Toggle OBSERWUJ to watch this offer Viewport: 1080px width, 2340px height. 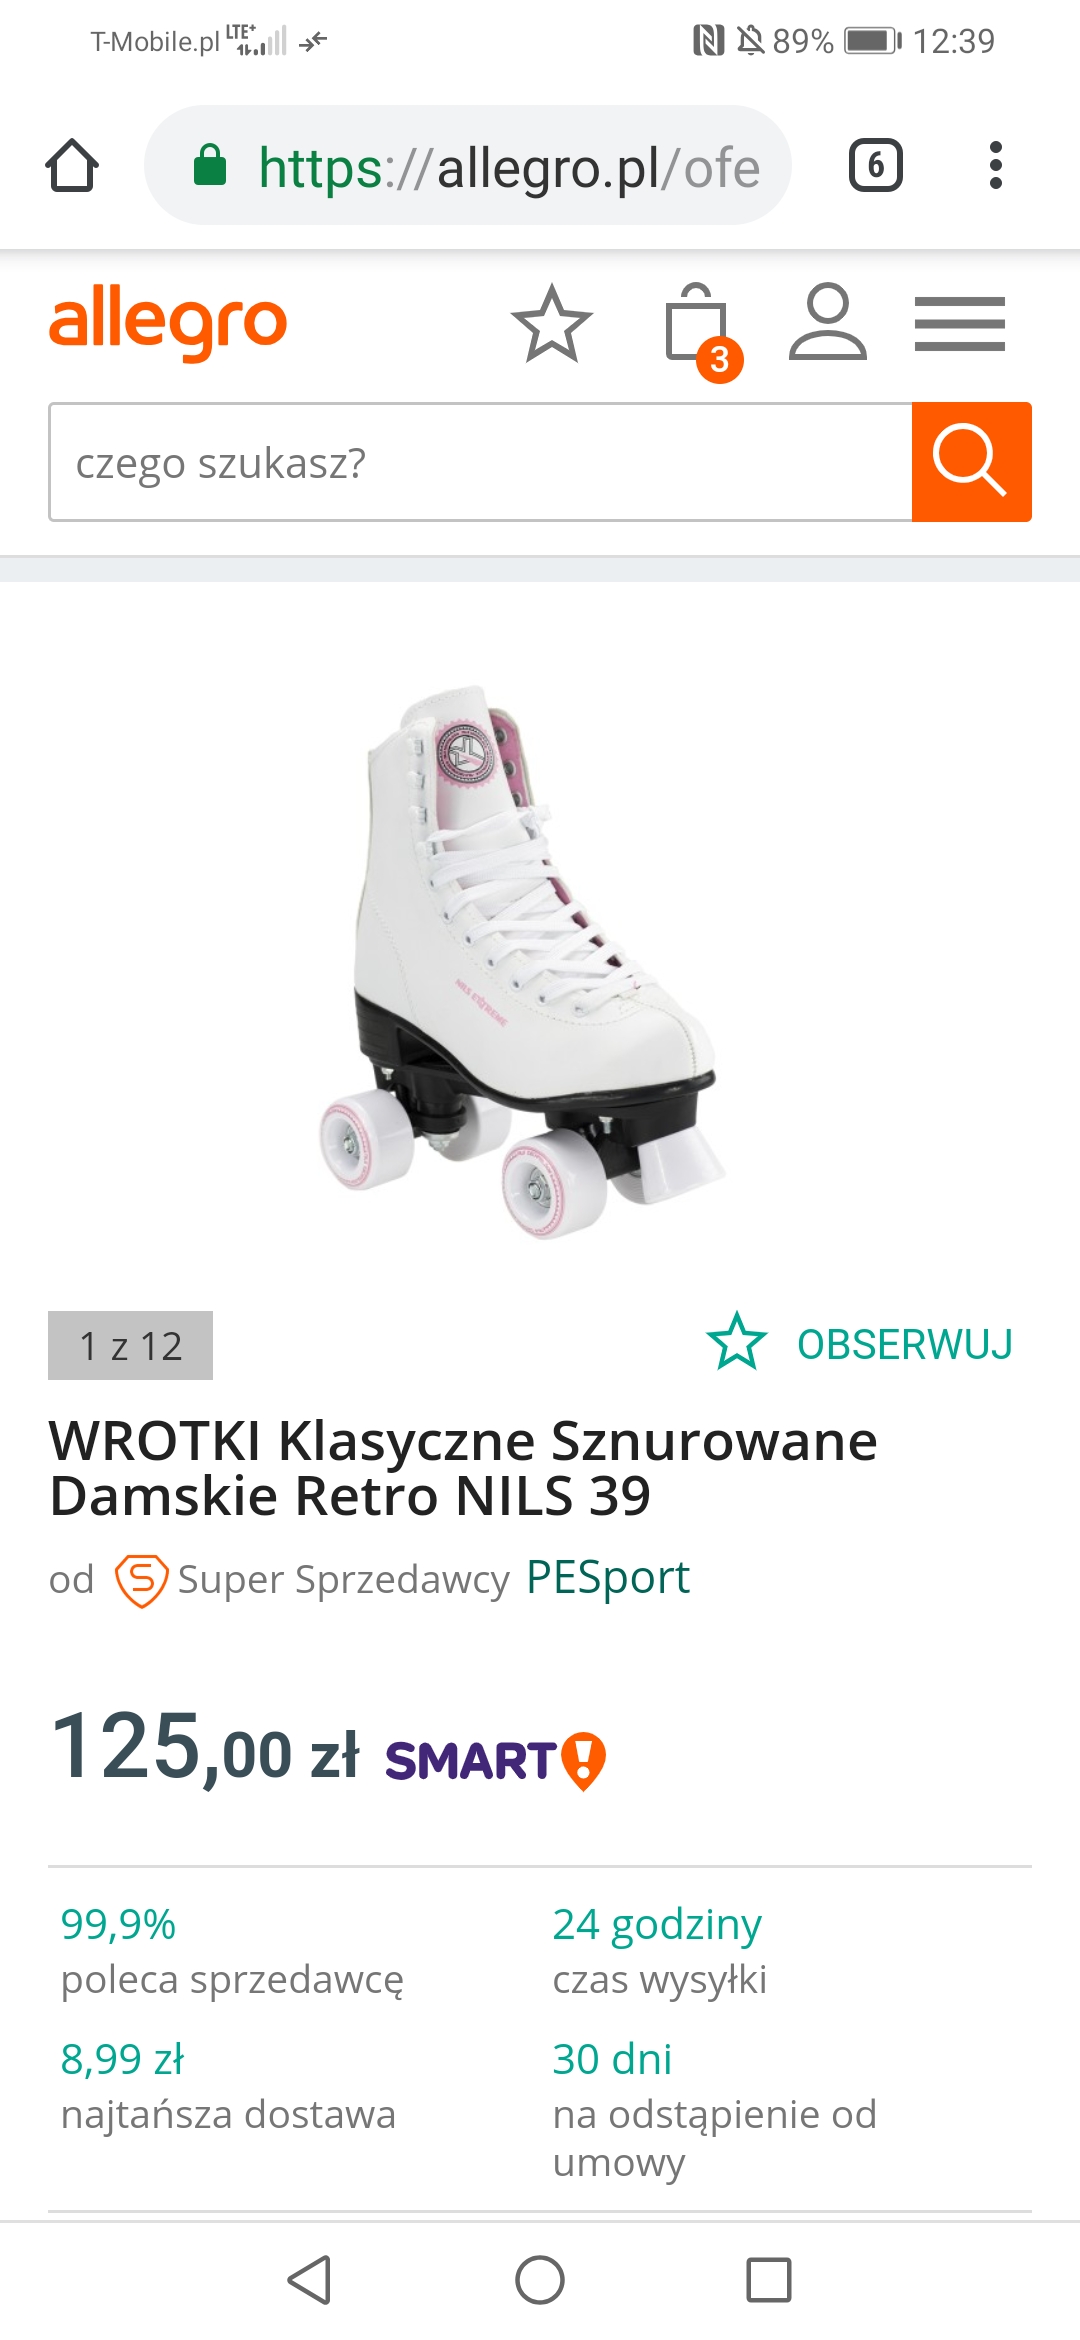pyautogui.click(x=860, y=1343)
